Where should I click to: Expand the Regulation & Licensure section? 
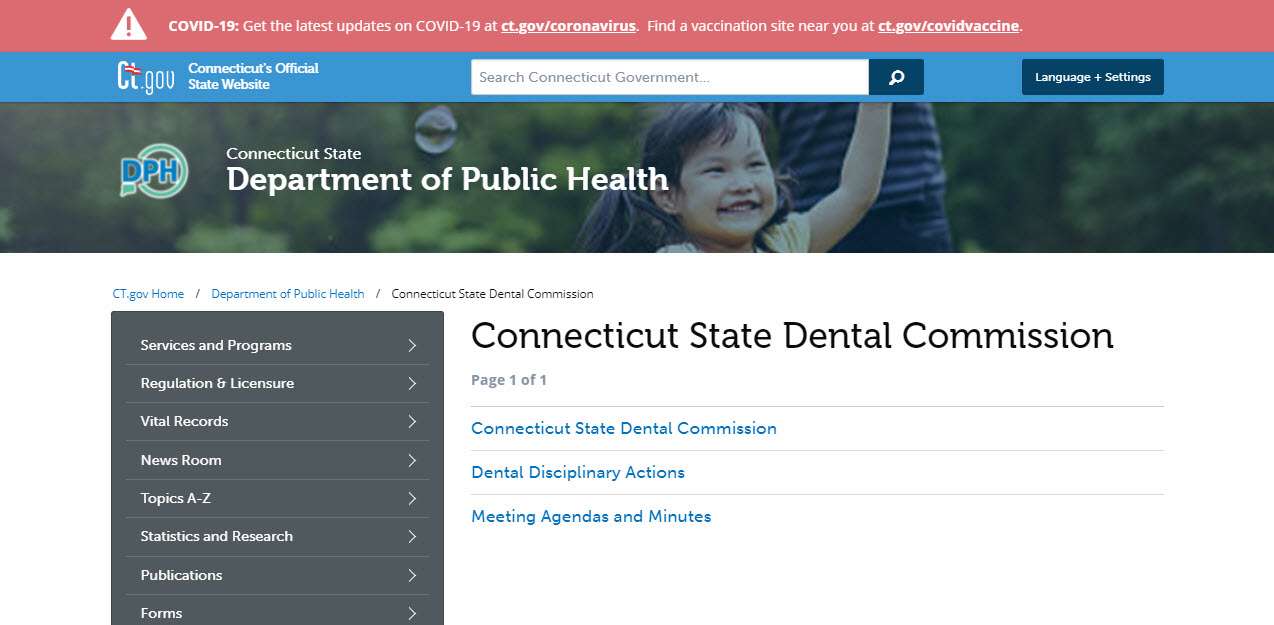tap(217, 383)
